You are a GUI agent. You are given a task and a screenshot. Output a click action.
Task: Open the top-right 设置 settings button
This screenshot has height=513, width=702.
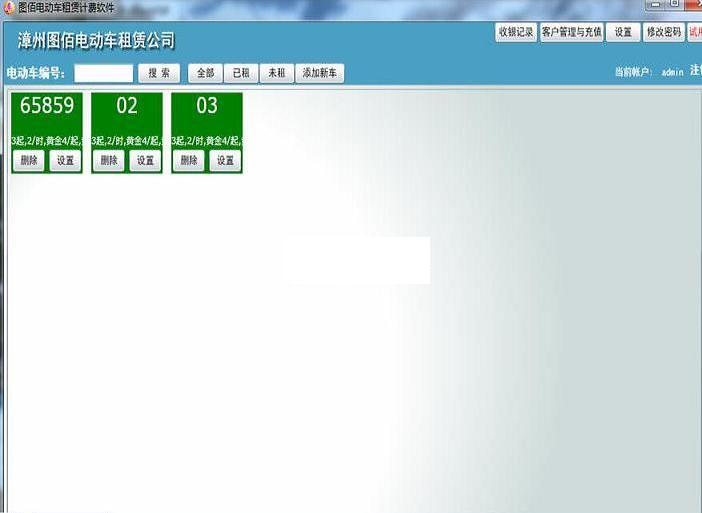[x=623, y=32]
